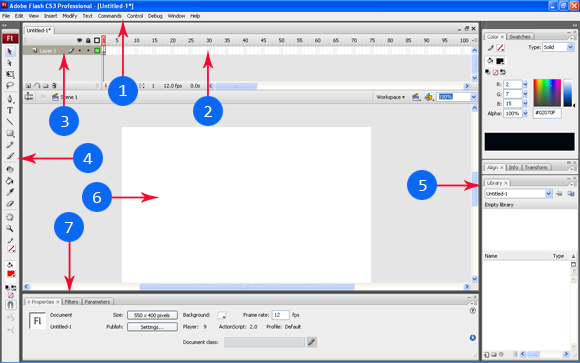Click Insert Layer icon below timeline layers

coord(28,86)
